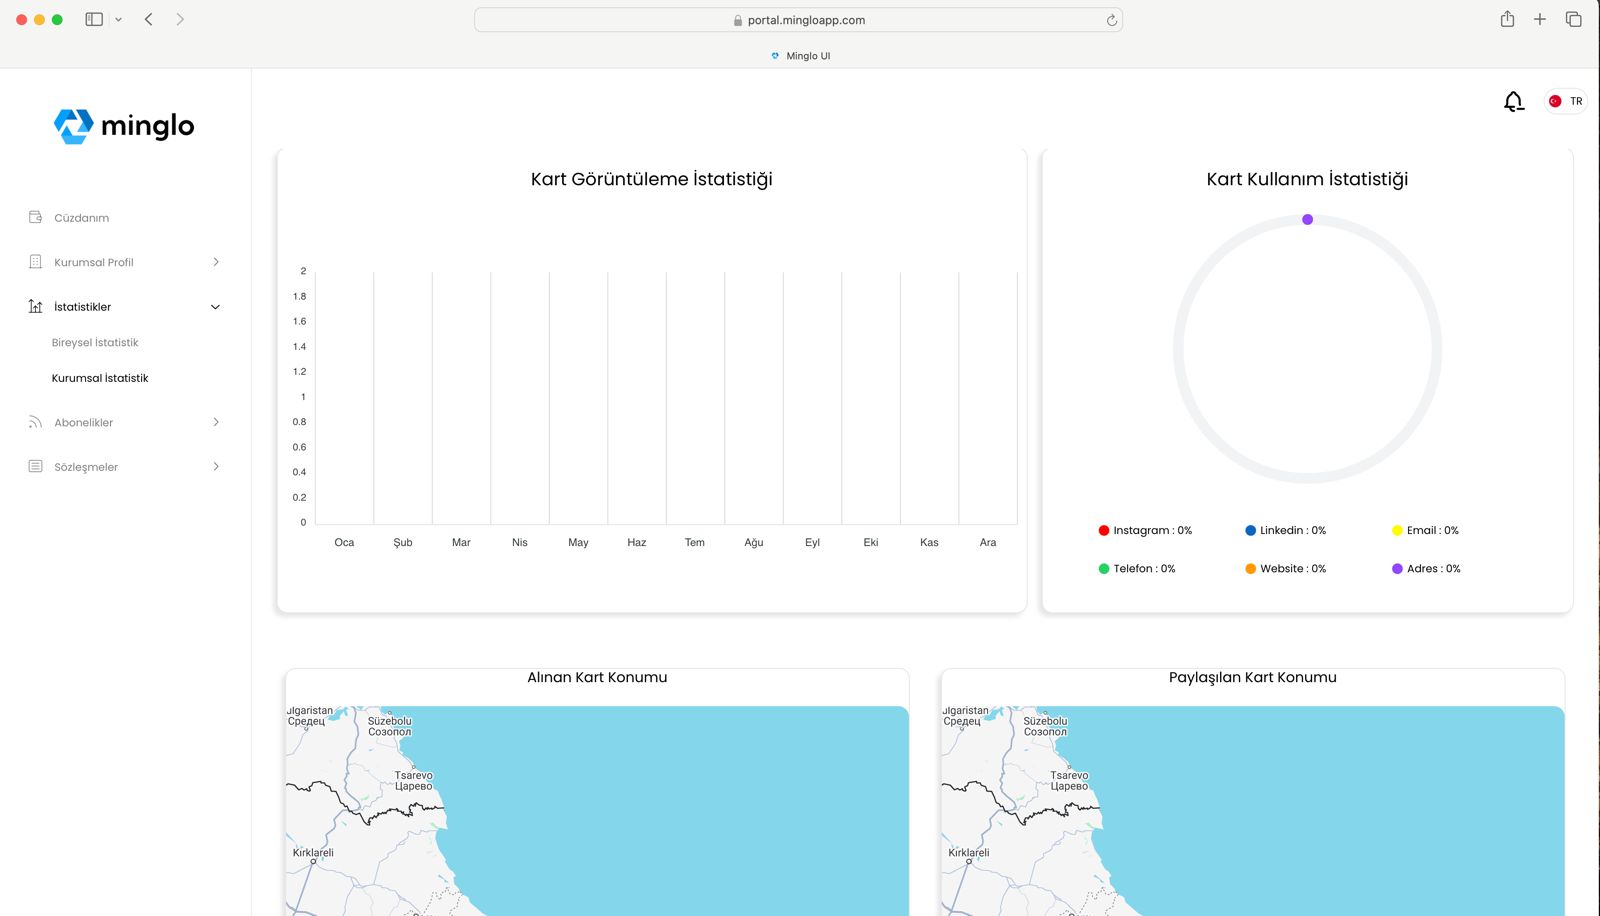The height and width of the screenshot is (916, 1600).
Task: Click 'Ağu' month label on chart
Action: 754,542
